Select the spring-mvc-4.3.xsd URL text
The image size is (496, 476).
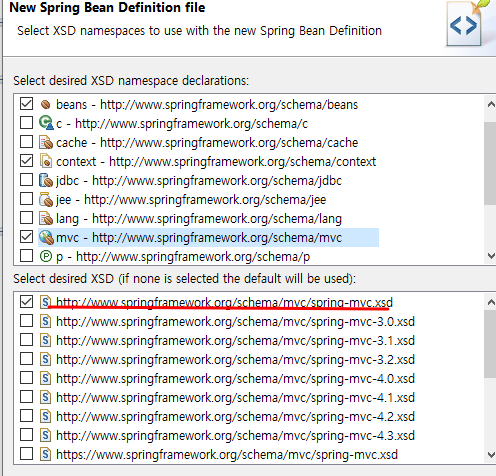pyautogui.click(x=235, y=436)
